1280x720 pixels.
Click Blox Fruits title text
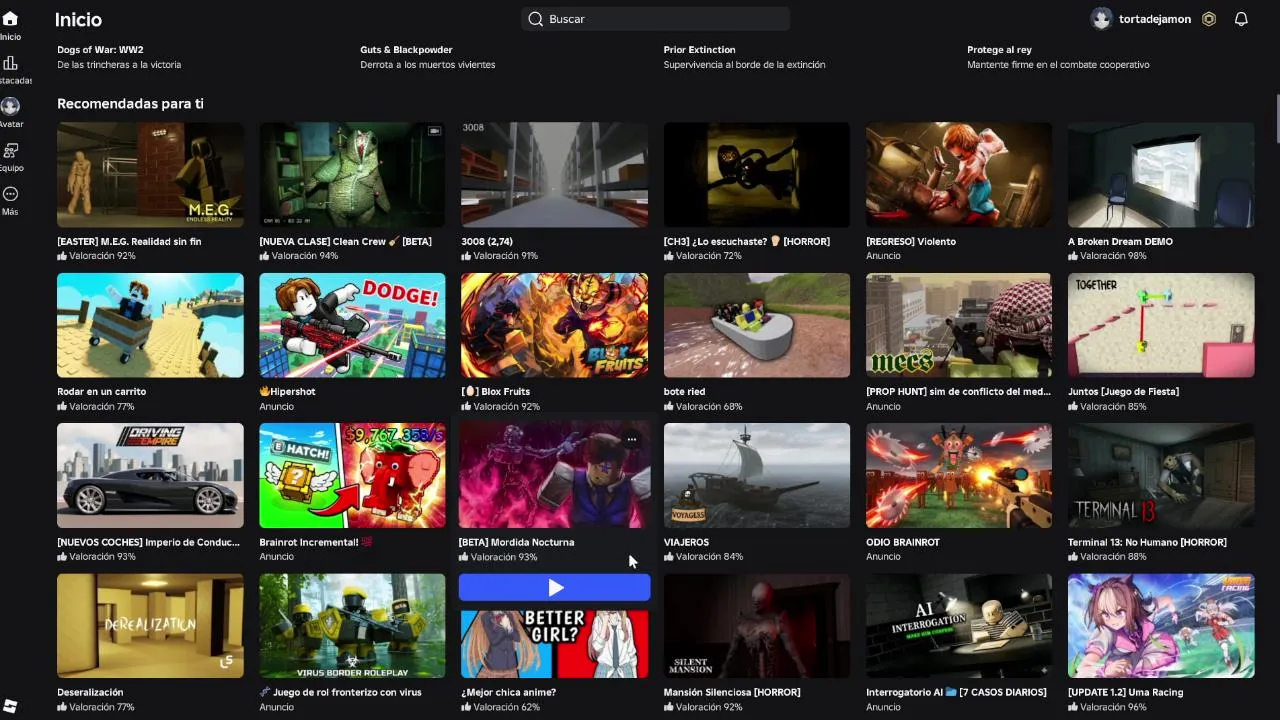tap(495, 391)
